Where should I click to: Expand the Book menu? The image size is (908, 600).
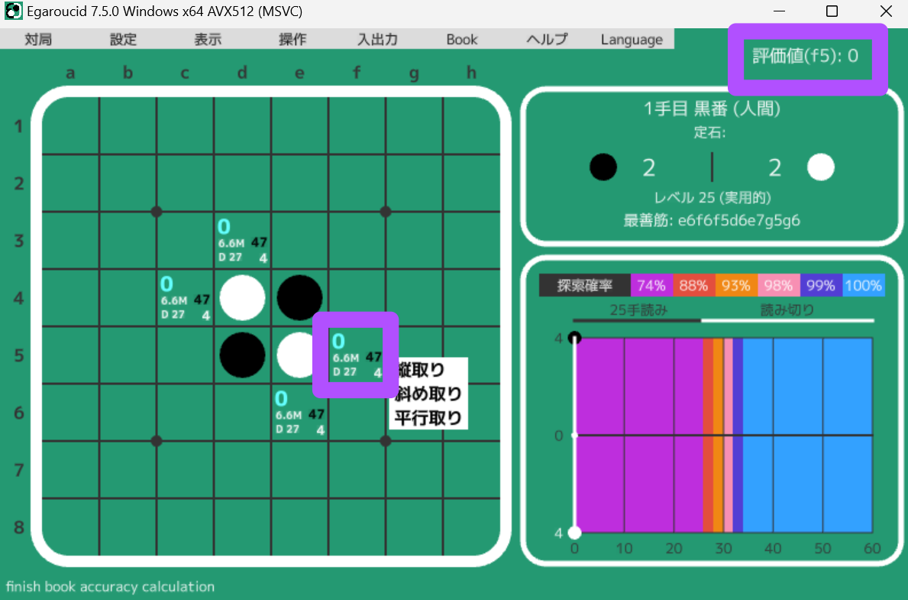462,40
